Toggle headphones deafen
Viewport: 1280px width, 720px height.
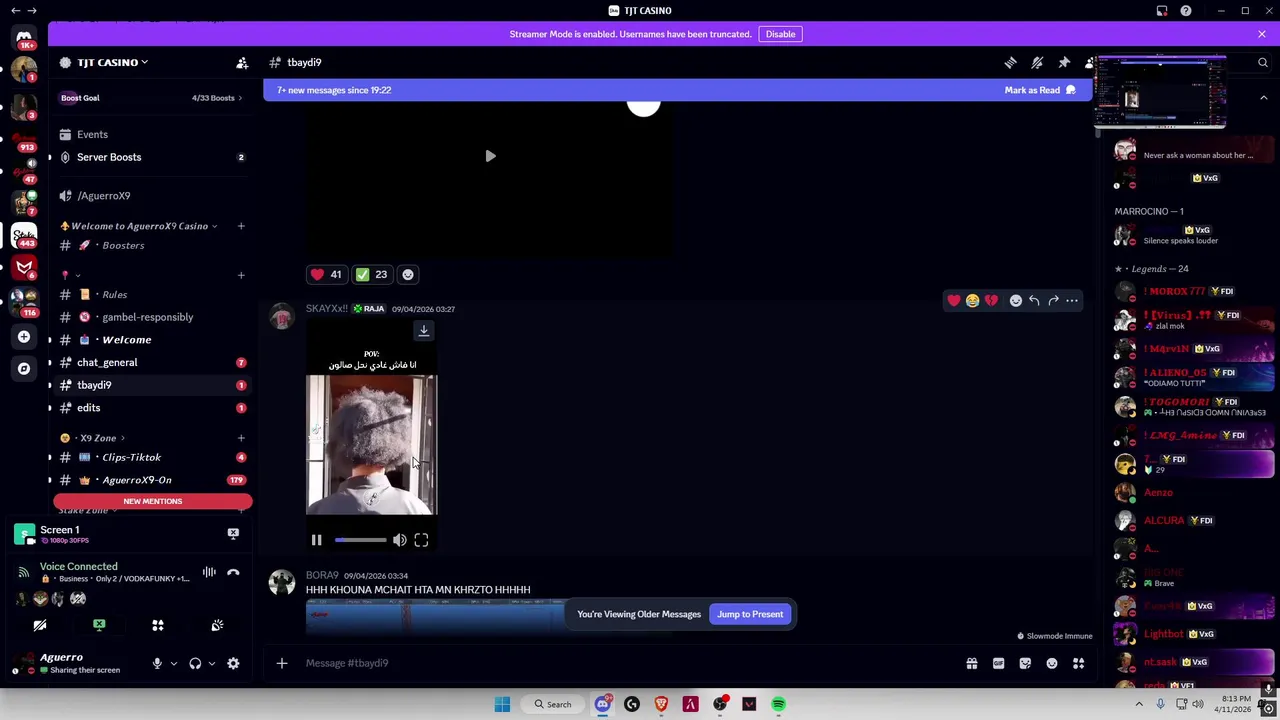(195, 663)
